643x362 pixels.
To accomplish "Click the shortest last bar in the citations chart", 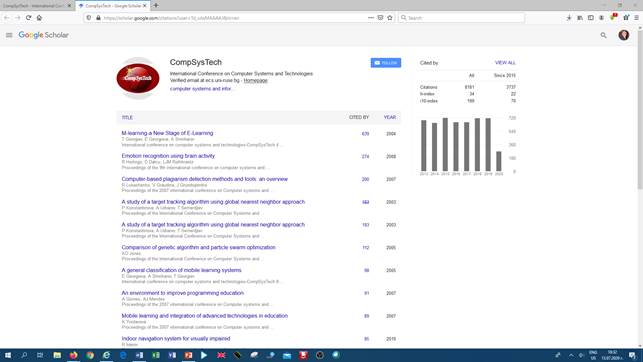I will point(499,161).
